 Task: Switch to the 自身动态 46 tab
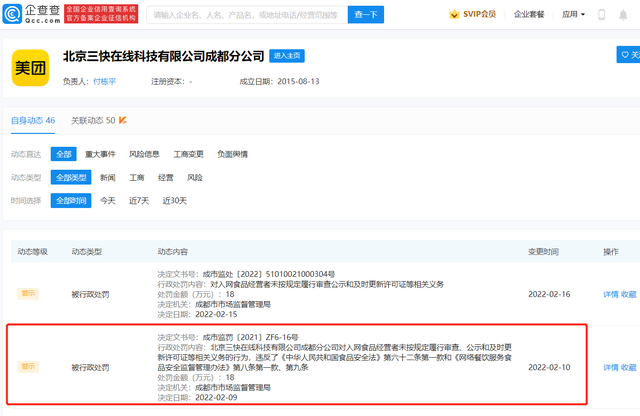point(34,121)
